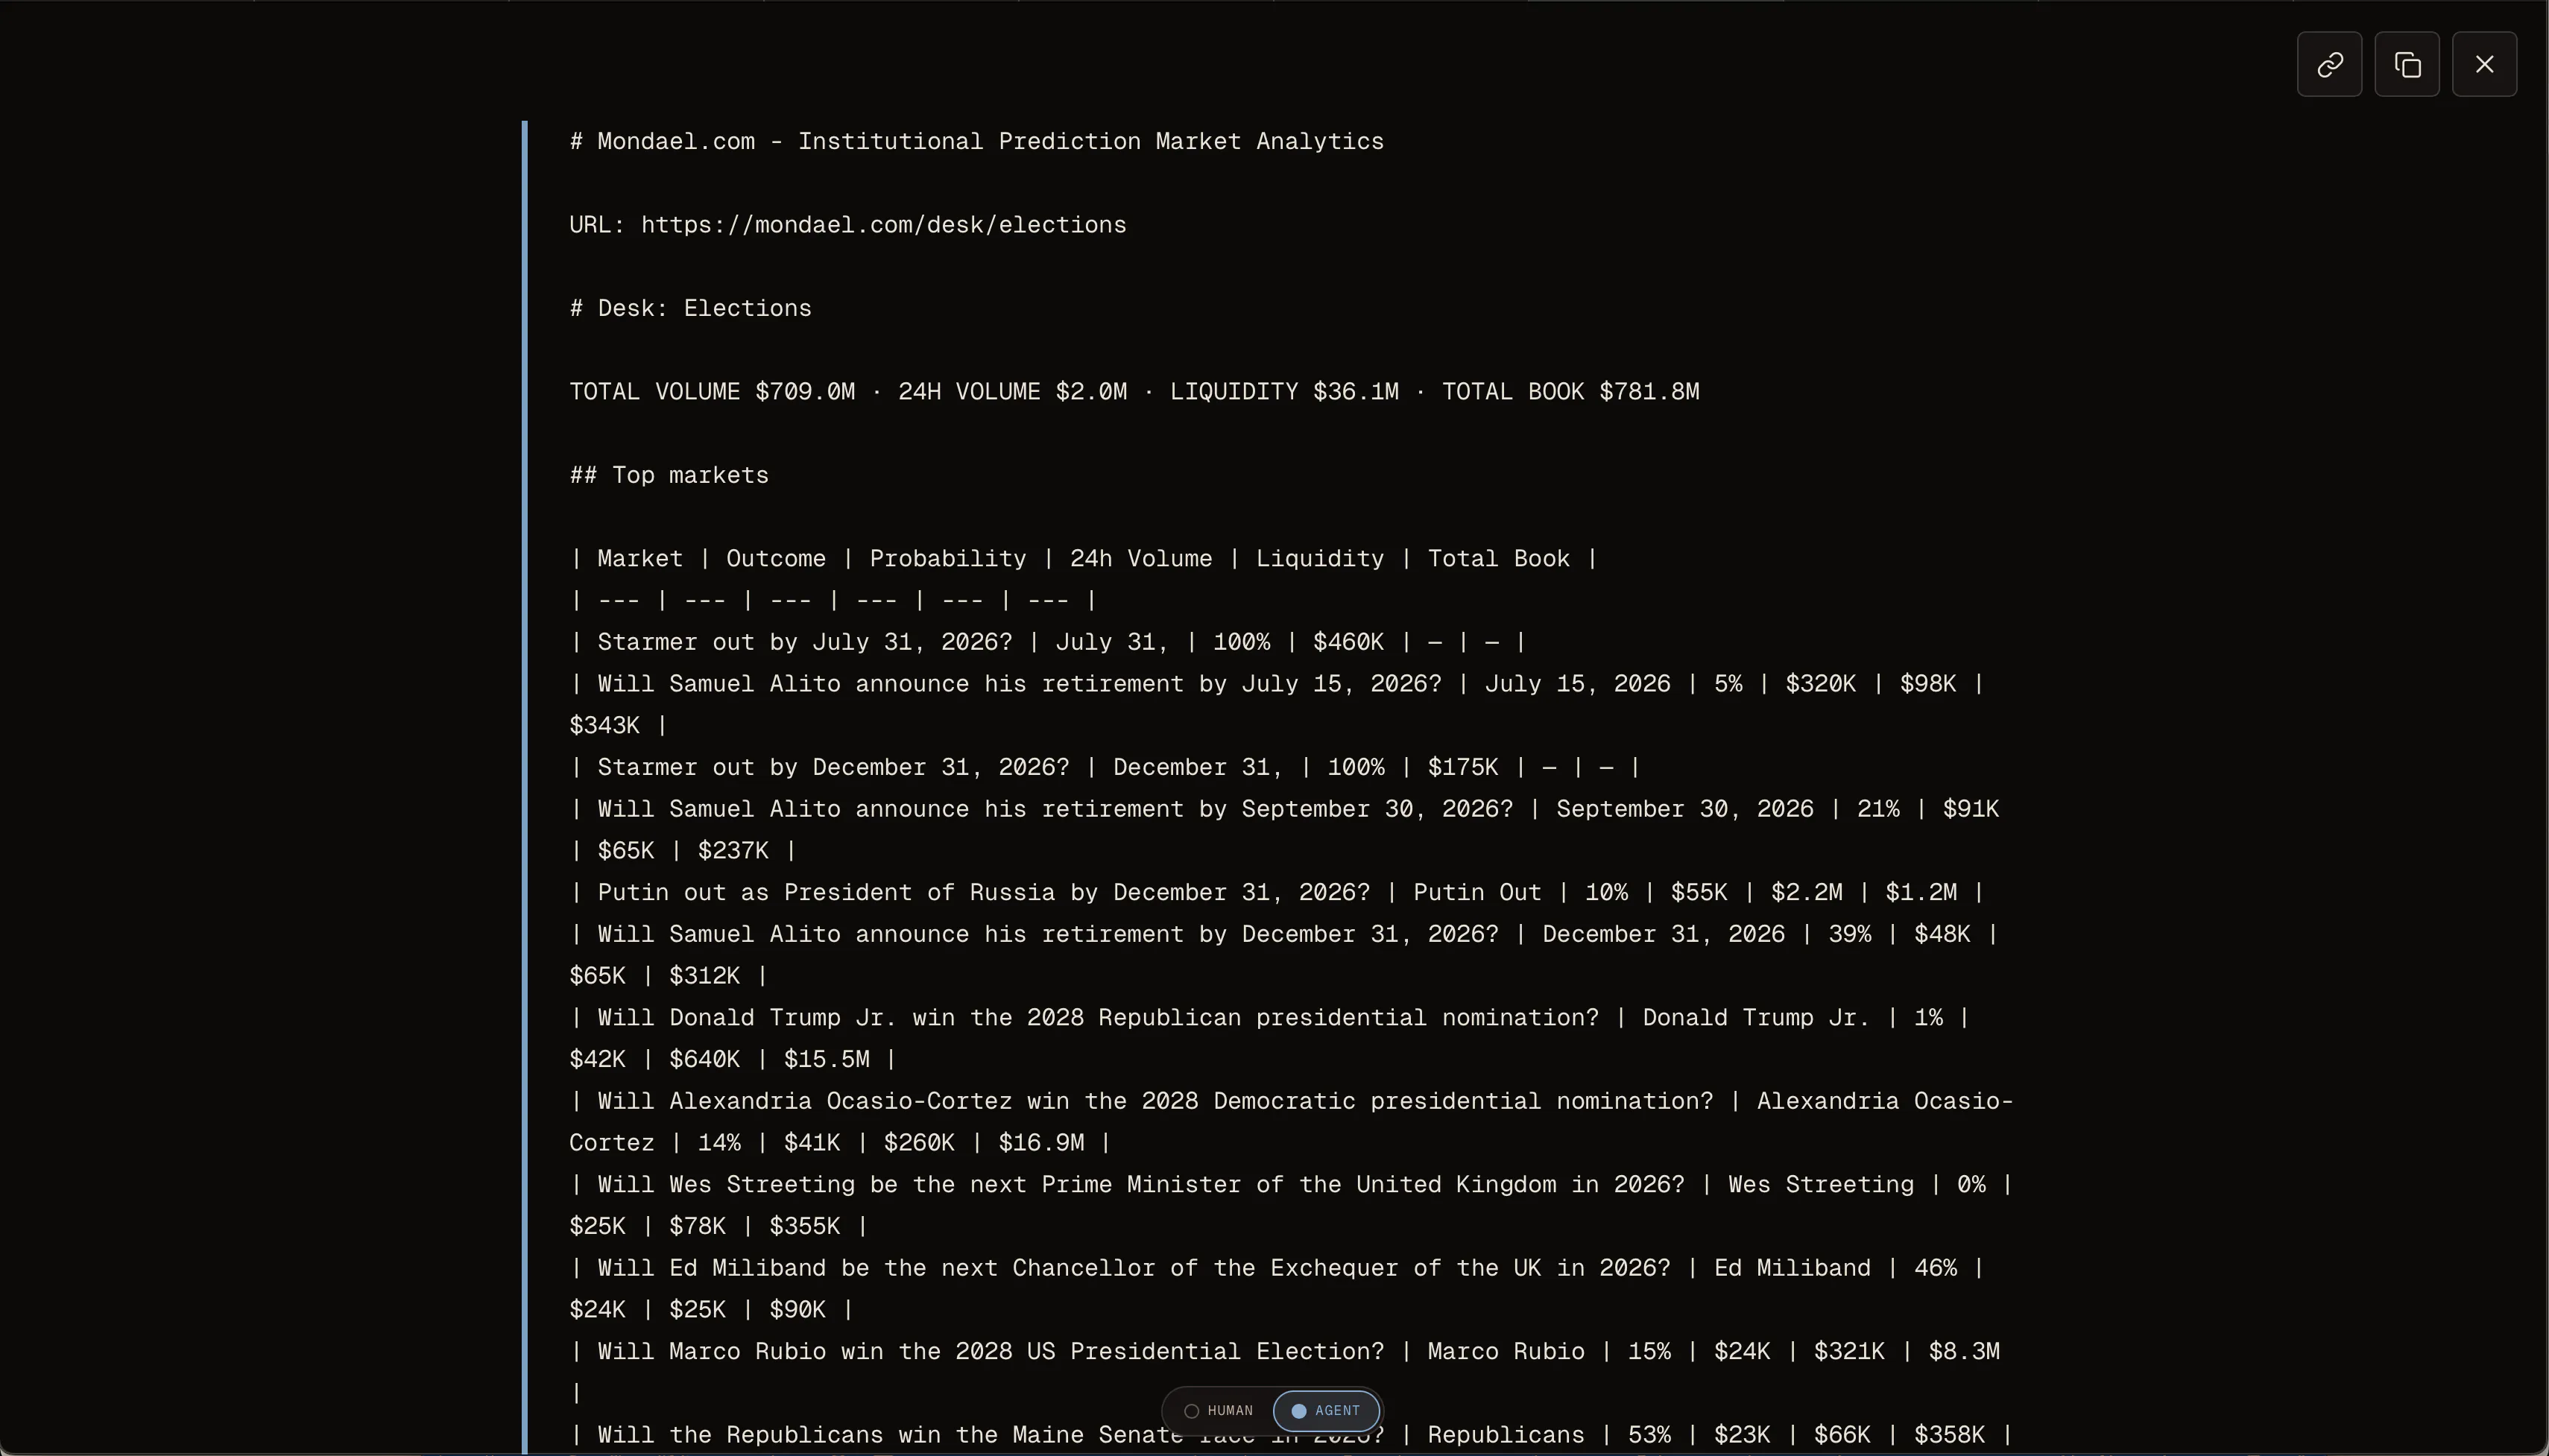Screen dimensions: 2549x1456
Task: Click the Alexandria Ocasio-Cortez nomination market row
Action: 1291,1121
